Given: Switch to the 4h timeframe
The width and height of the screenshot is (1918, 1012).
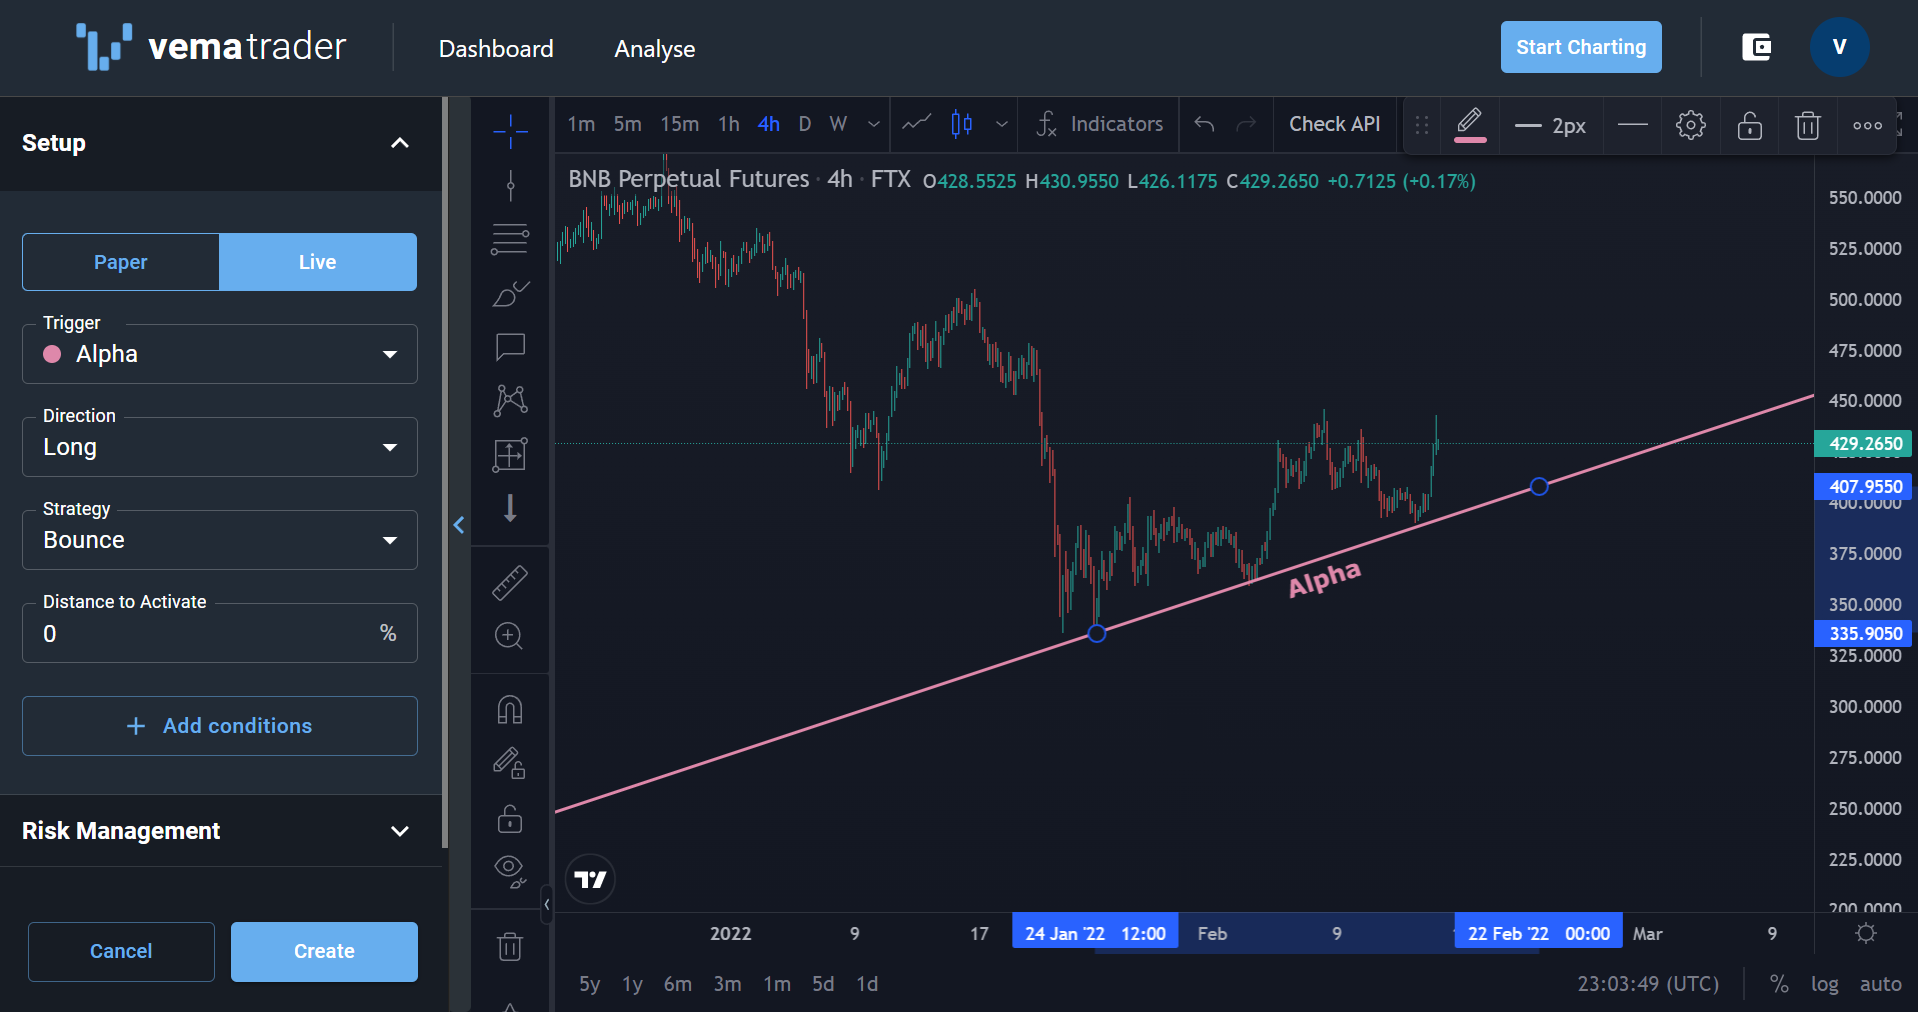Looking at the screenshot, I should (769, 124).
